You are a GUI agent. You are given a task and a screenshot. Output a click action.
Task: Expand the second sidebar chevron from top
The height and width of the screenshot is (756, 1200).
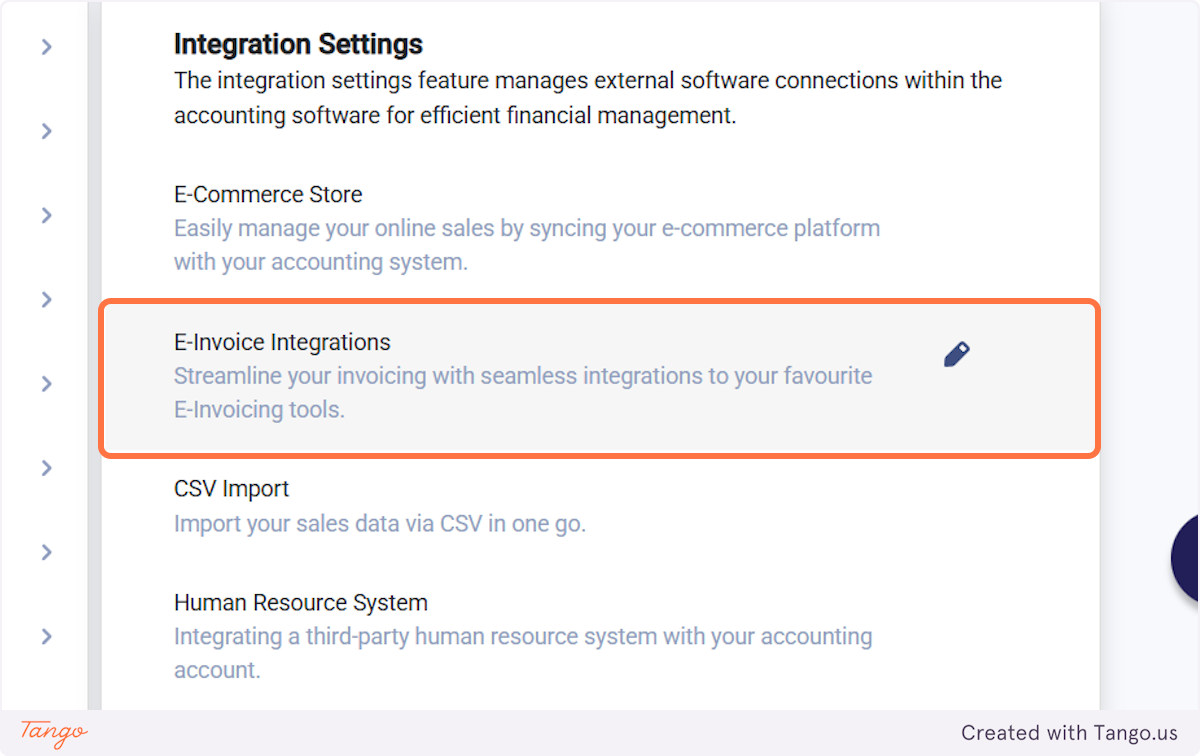tap(46, 131)
